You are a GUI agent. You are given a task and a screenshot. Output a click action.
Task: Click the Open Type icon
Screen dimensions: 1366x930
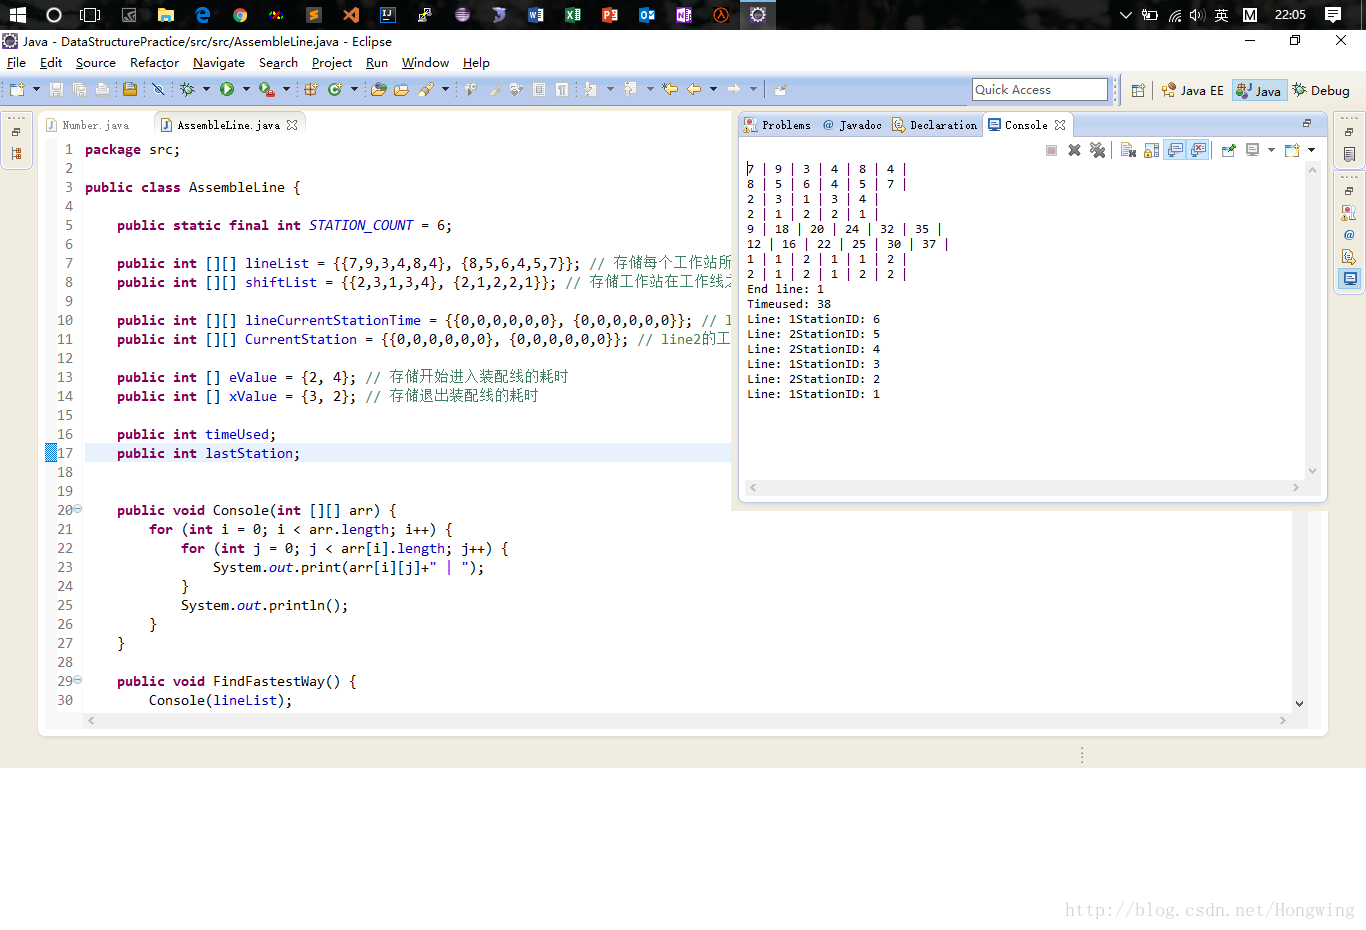379,89
